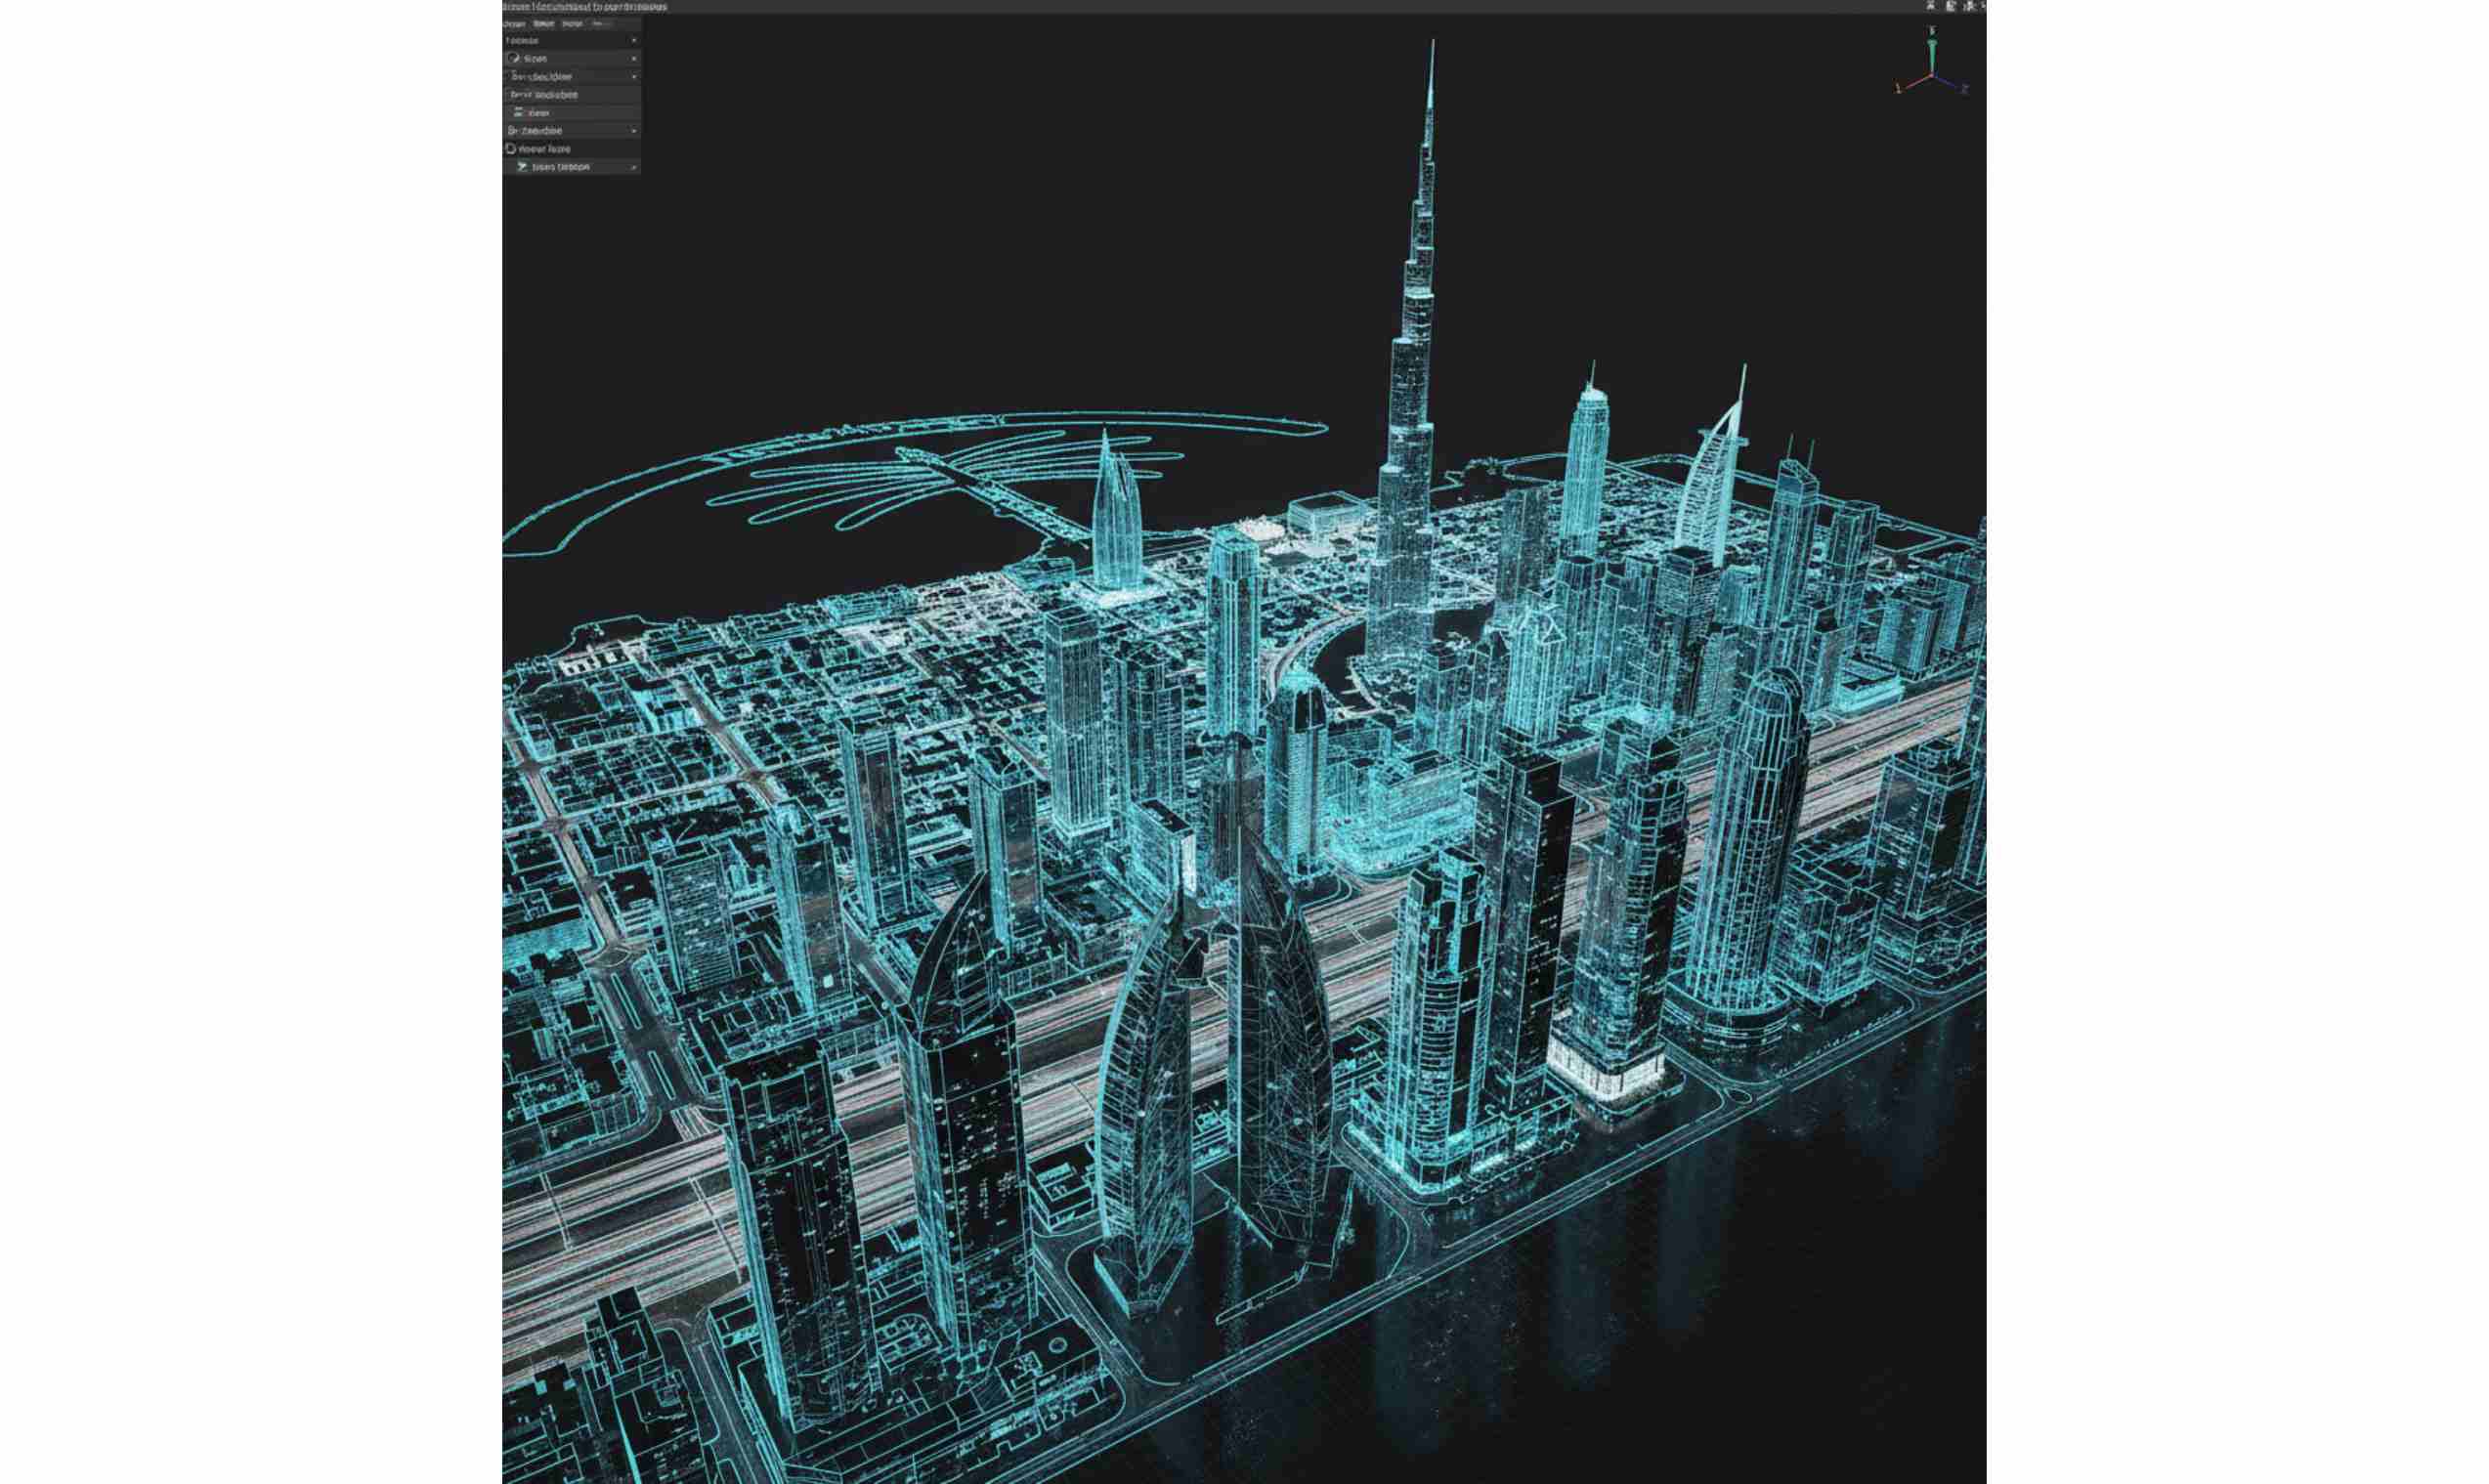The height and width of the screenshot is (1484, 2489).
Task: Click the fourth panel row without an arrow
Action: [544, 95]
